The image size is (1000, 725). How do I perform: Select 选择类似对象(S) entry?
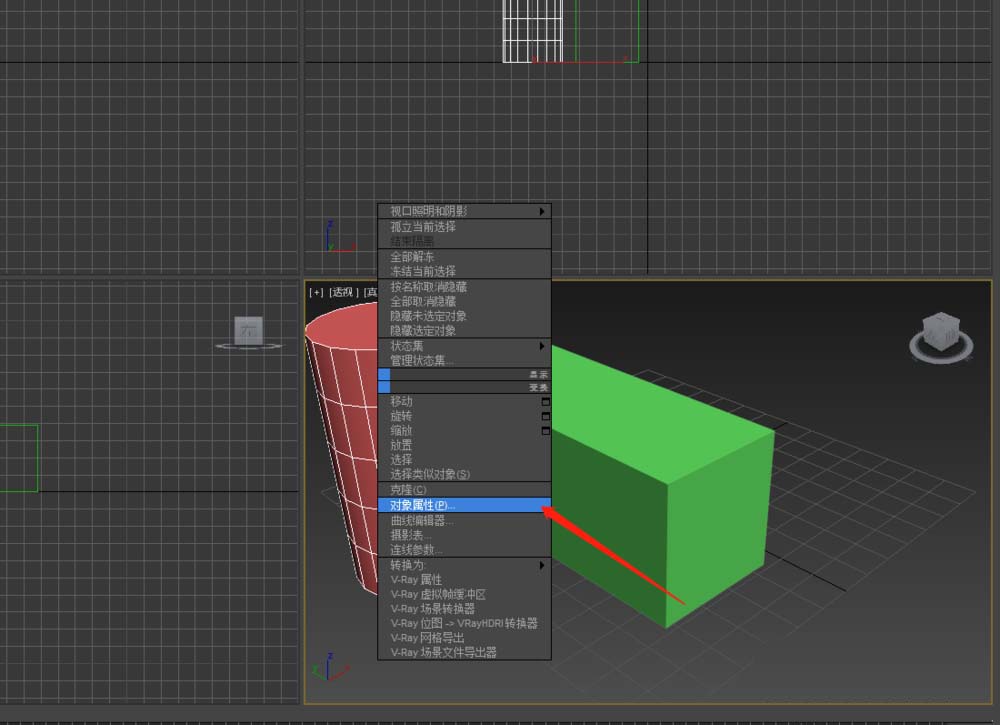[x=464, y=474]
